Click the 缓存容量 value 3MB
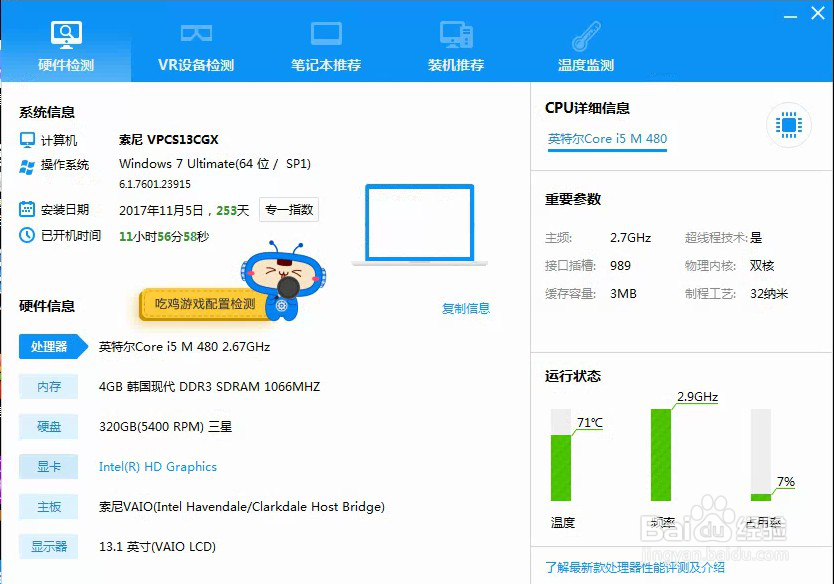Viewport: 834px width, 584px height. (623, 294)
